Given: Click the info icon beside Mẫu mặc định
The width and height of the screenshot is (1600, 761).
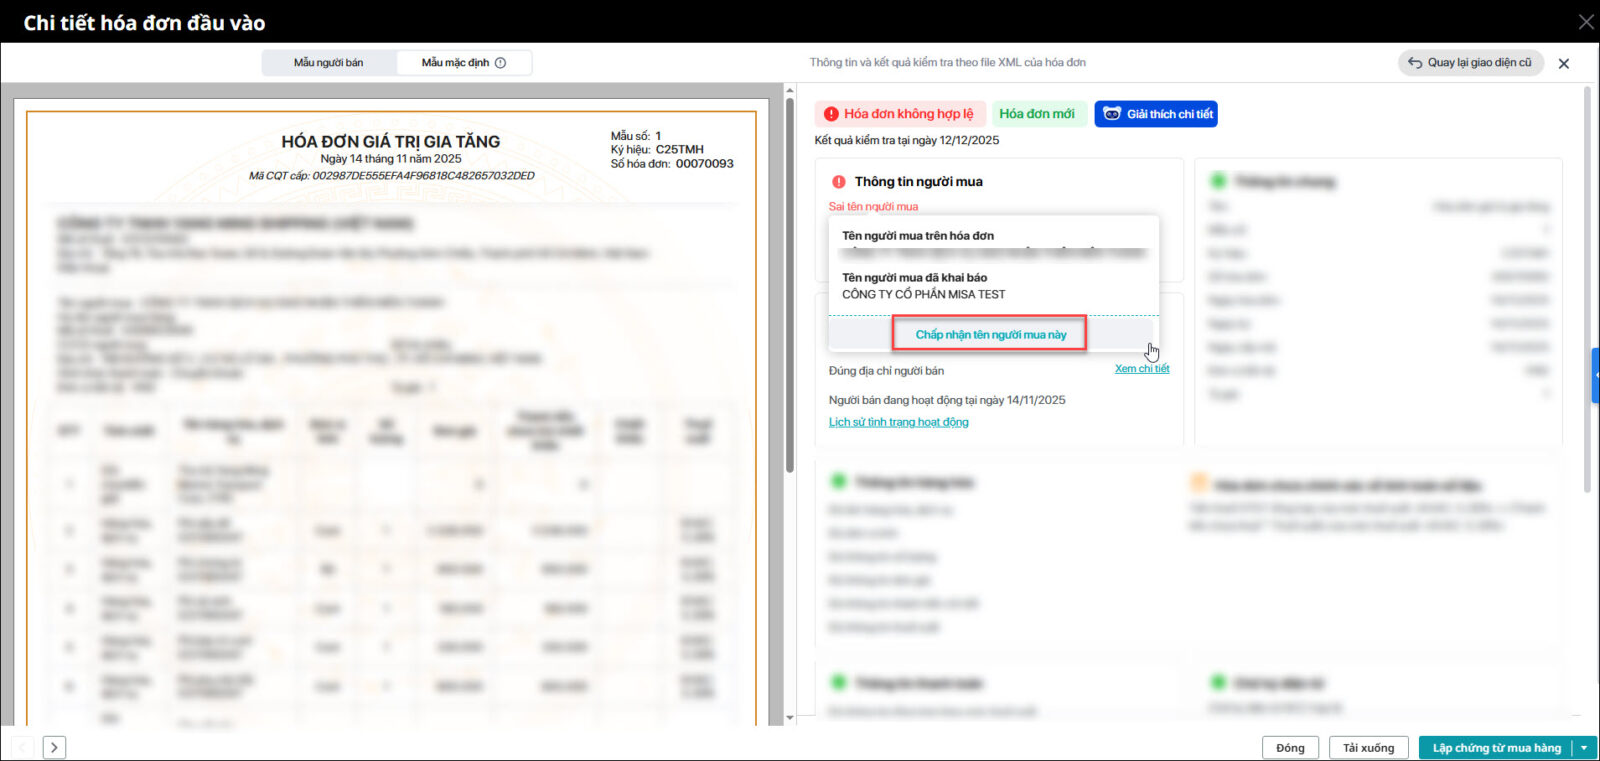Looking at the screenshot, I should [x=501, y=63].
